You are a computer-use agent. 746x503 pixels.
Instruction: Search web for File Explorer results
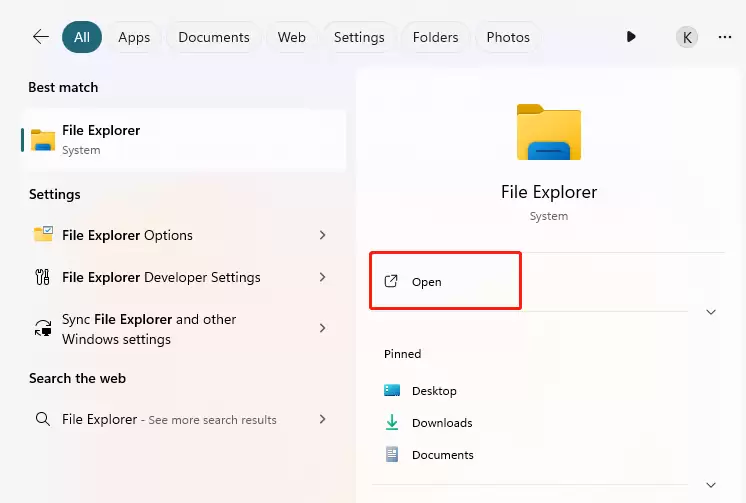pyautogui.click(x=183, y=419)
